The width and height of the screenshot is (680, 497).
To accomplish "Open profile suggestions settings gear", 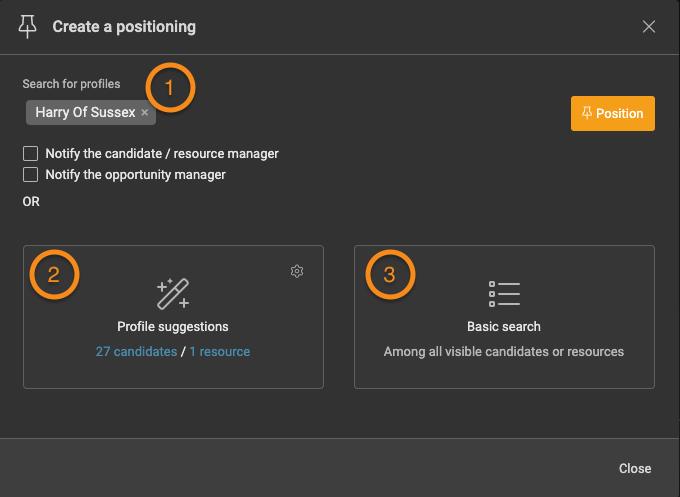I will click(297, 271).
